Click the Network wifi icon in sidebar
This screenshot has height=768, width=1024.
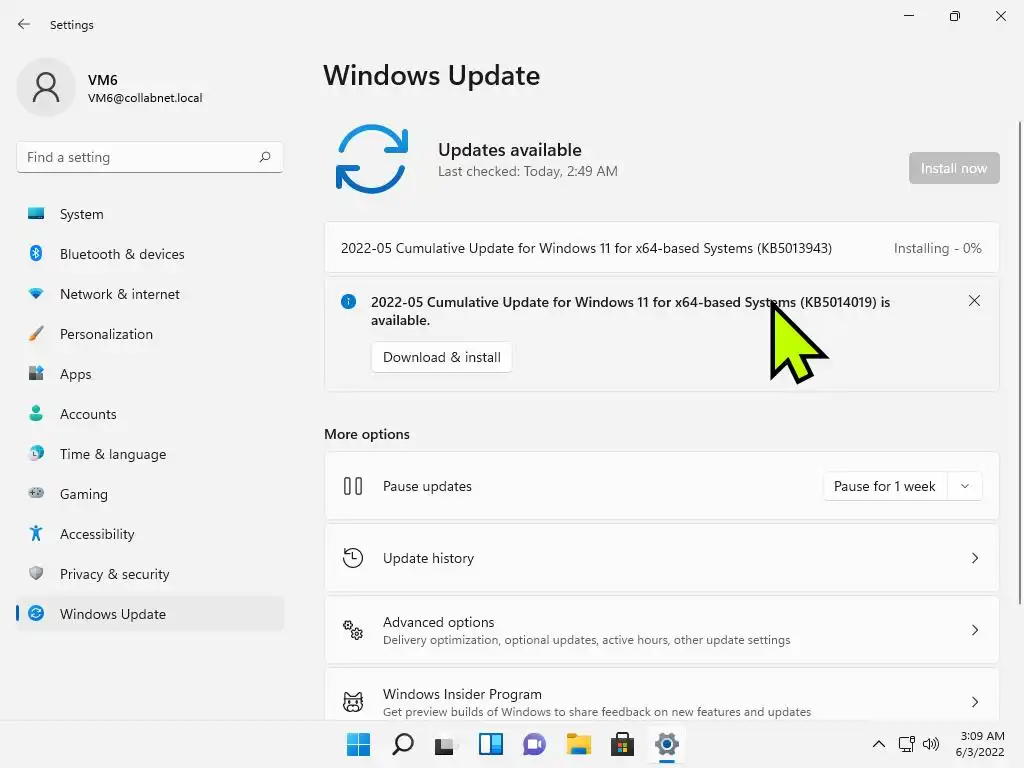(x=36, y=294)
